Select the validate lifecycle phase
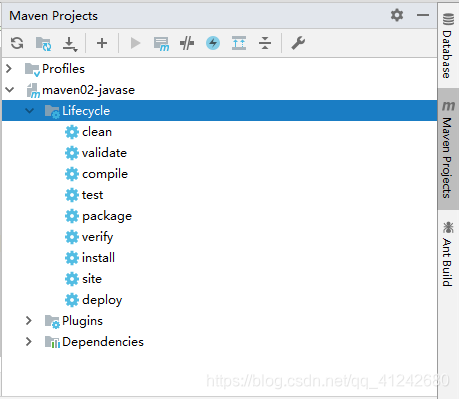Image resolution: width=459 pixels, height=399 pixels. pyautogui.click(x=104, y=153)
